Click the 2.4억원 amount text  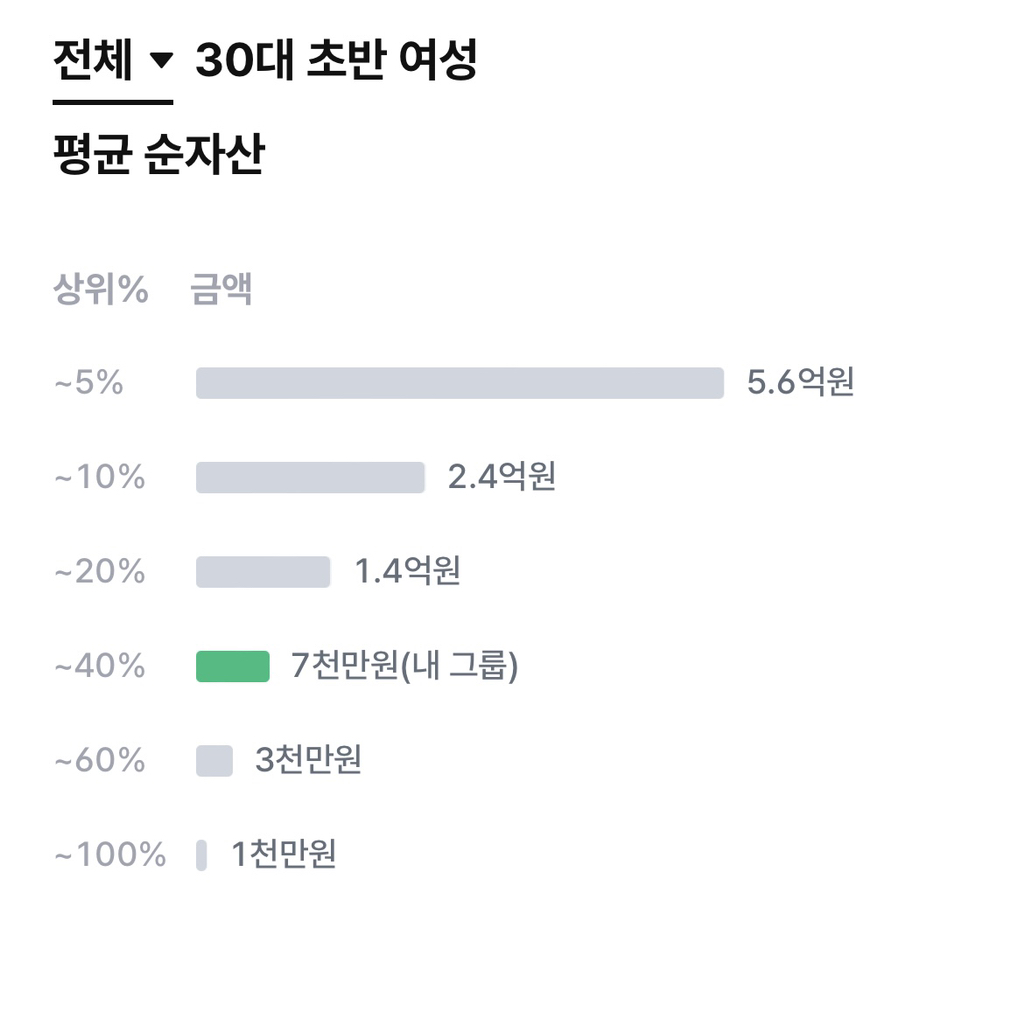(x=501, y=477)
